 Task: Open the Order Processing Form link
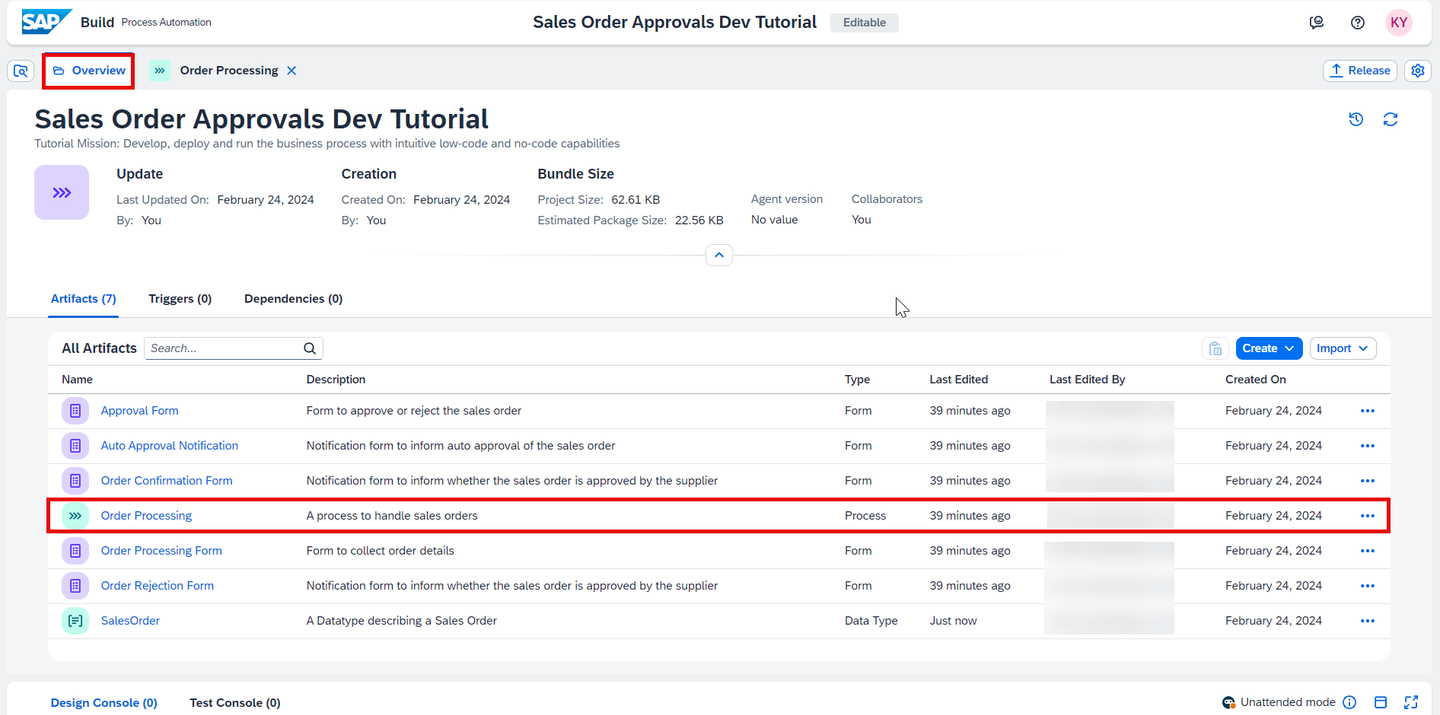coord(162,551)
